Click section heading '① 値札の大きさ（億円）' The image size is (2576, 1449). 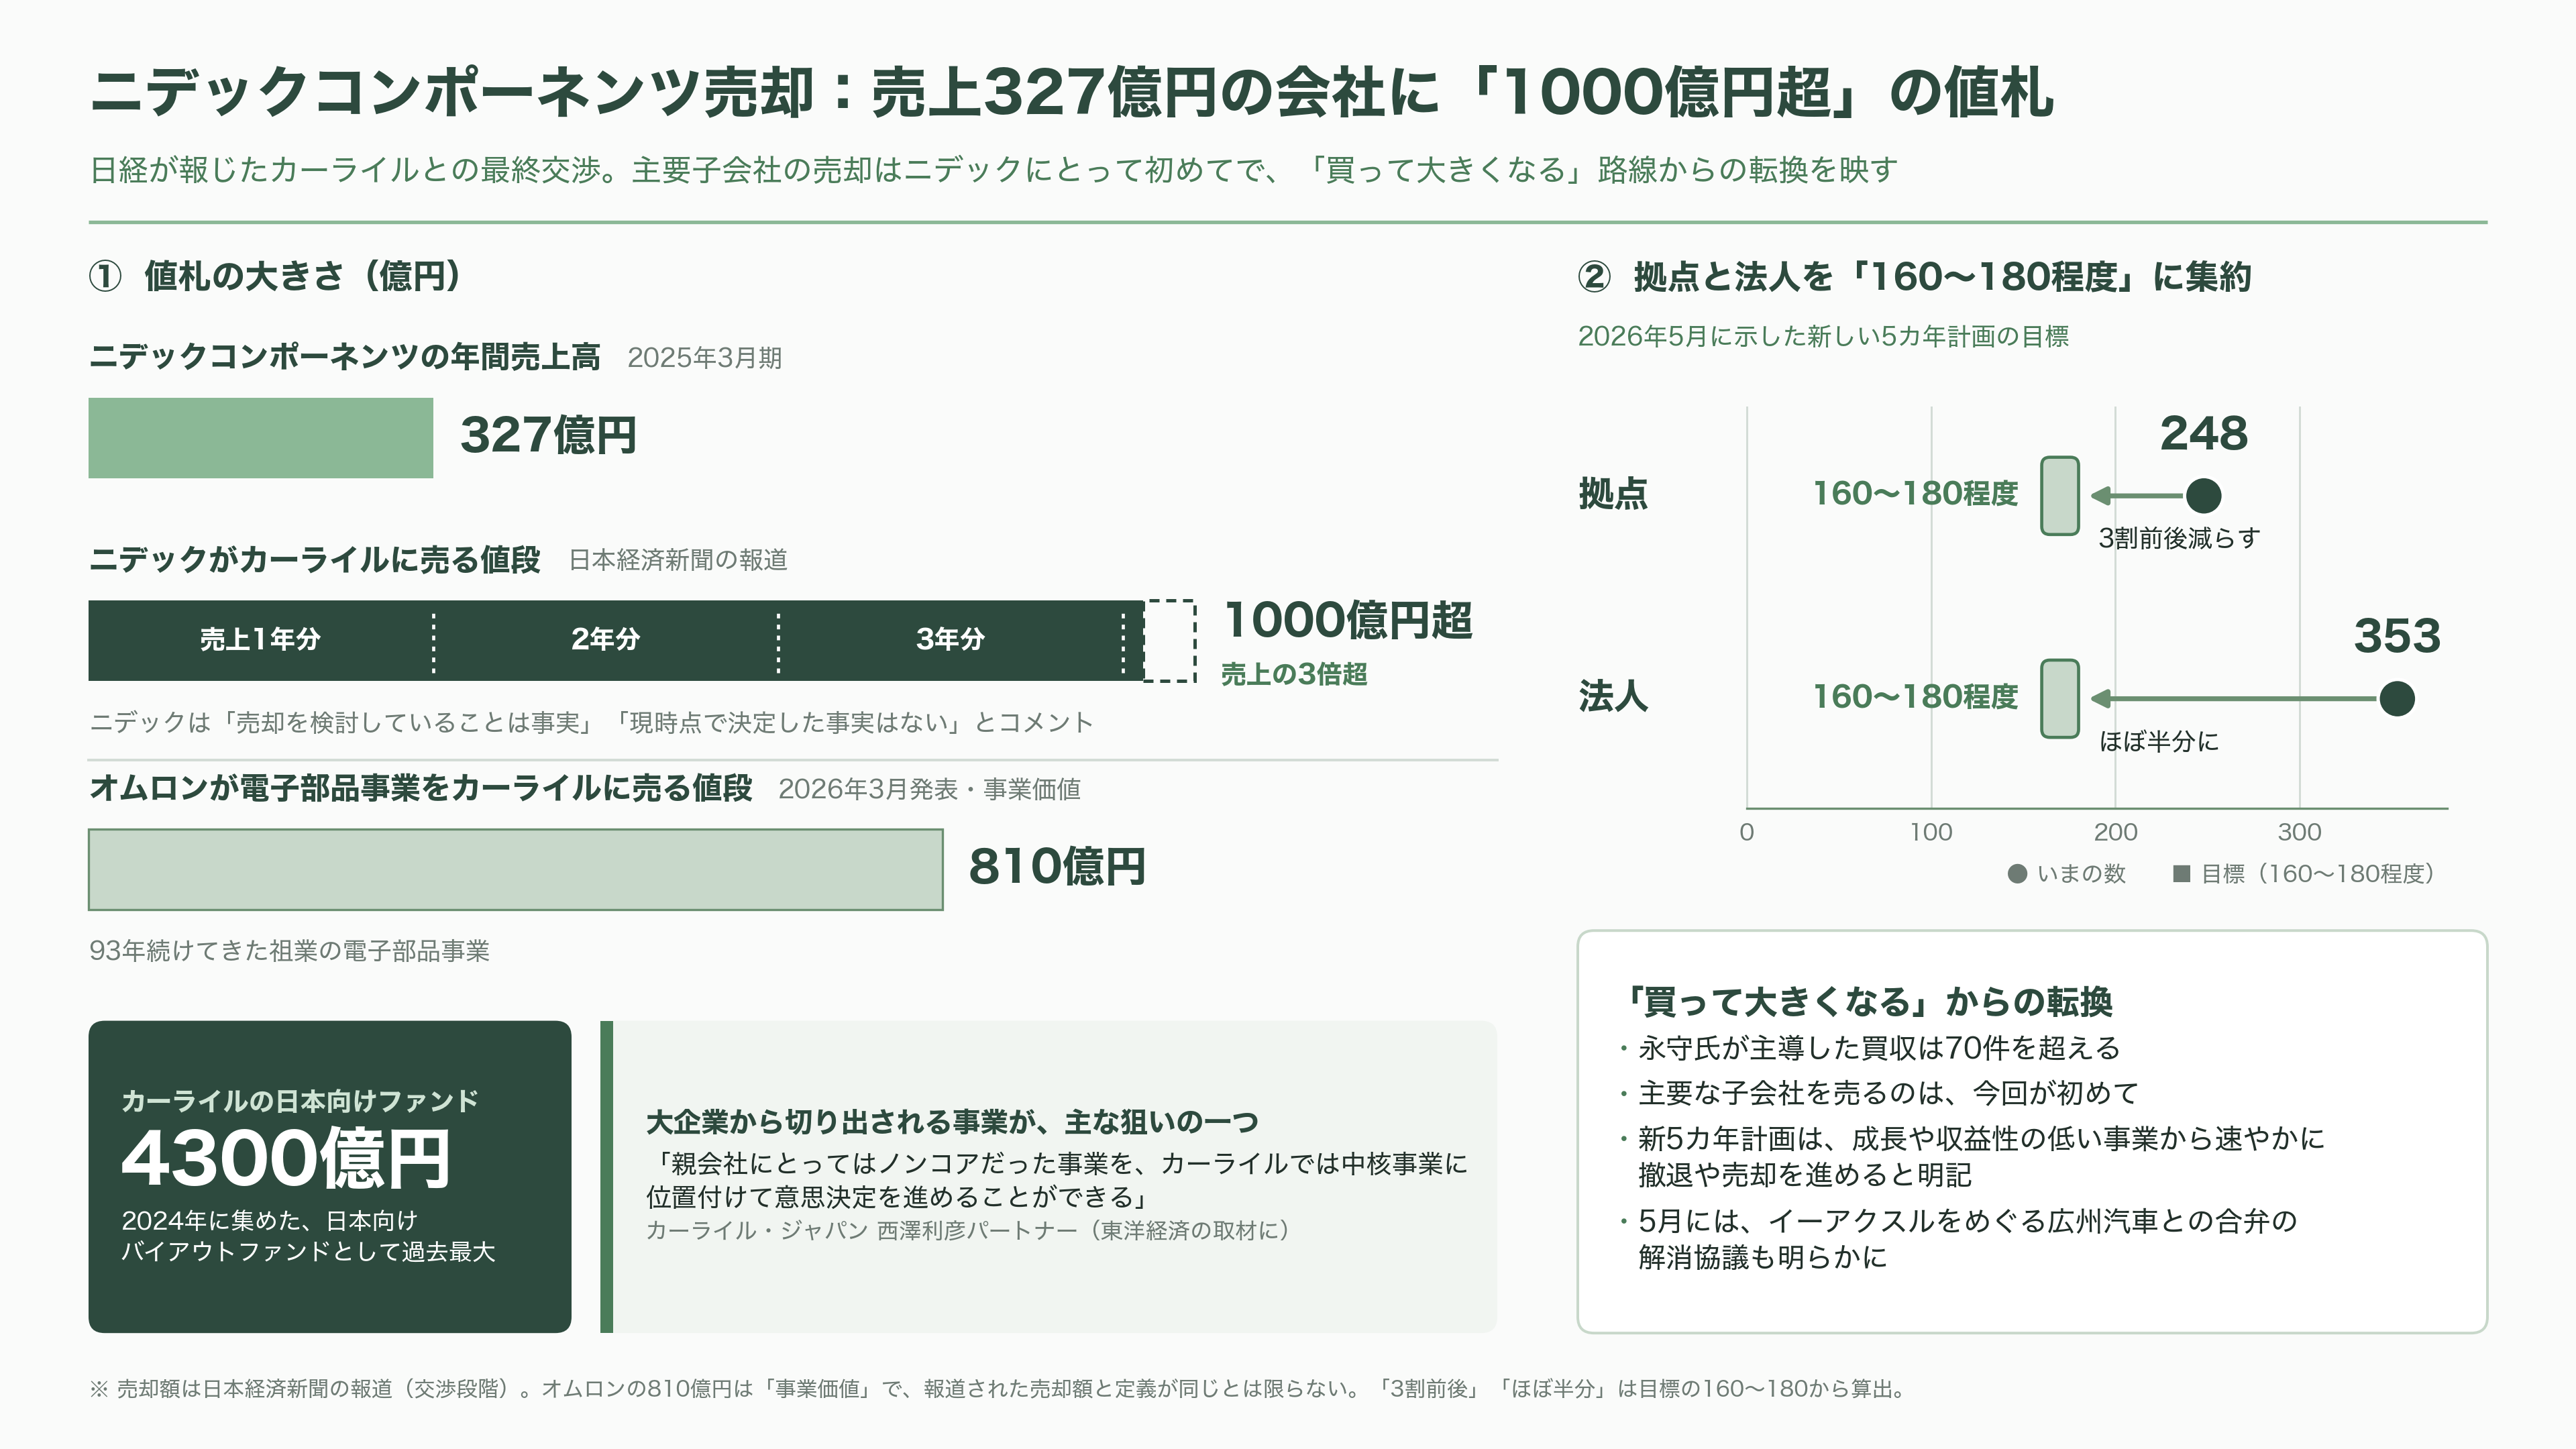277,276
